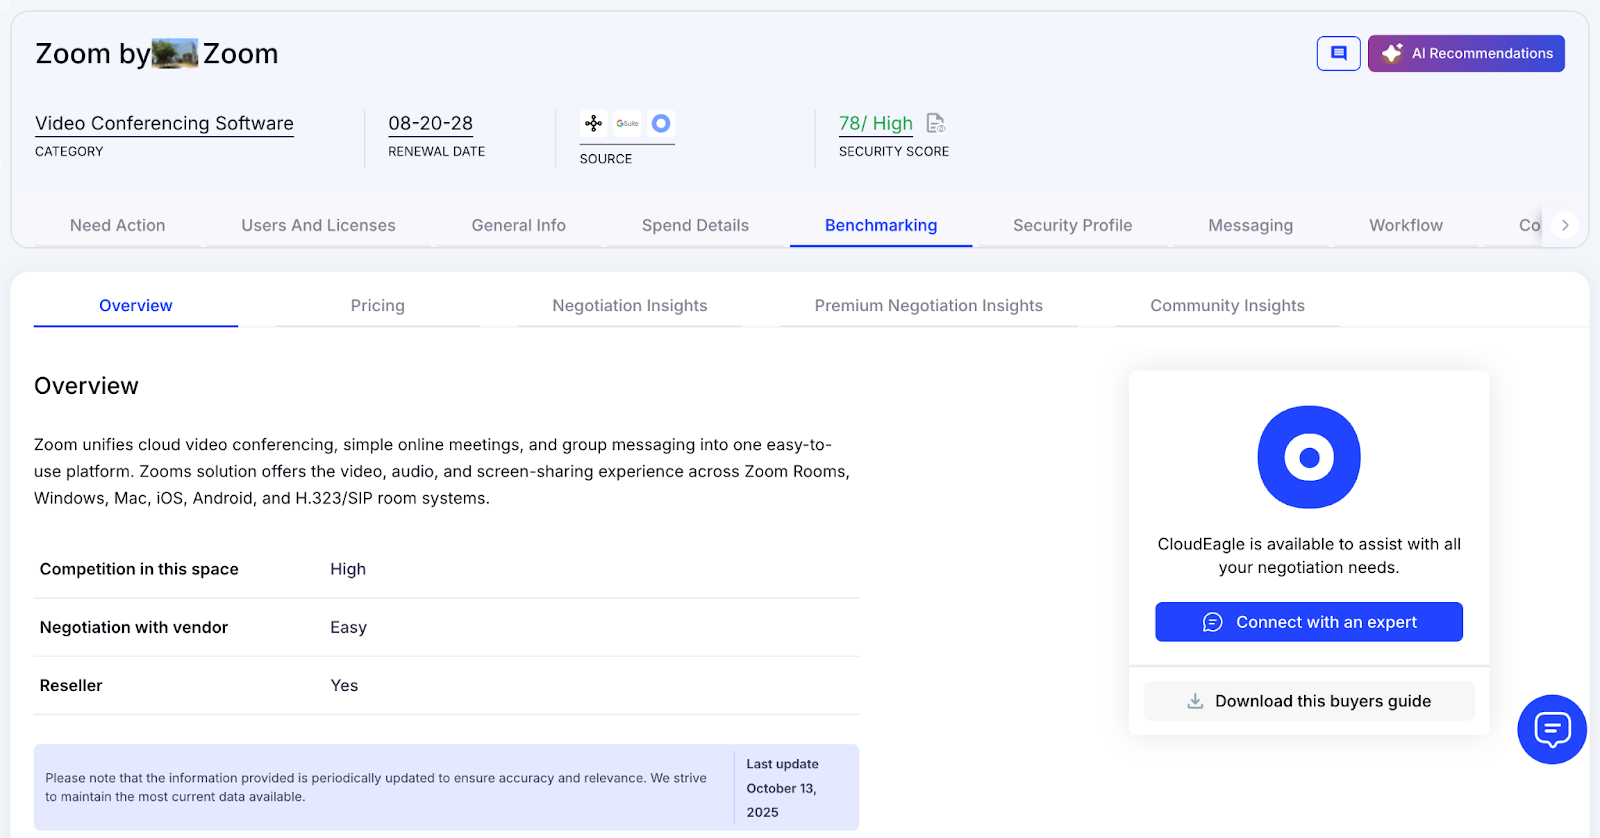The image size is (1600, 838).
Task: Click the Last update October 13, 2025 text
Action: pos(783,788)
